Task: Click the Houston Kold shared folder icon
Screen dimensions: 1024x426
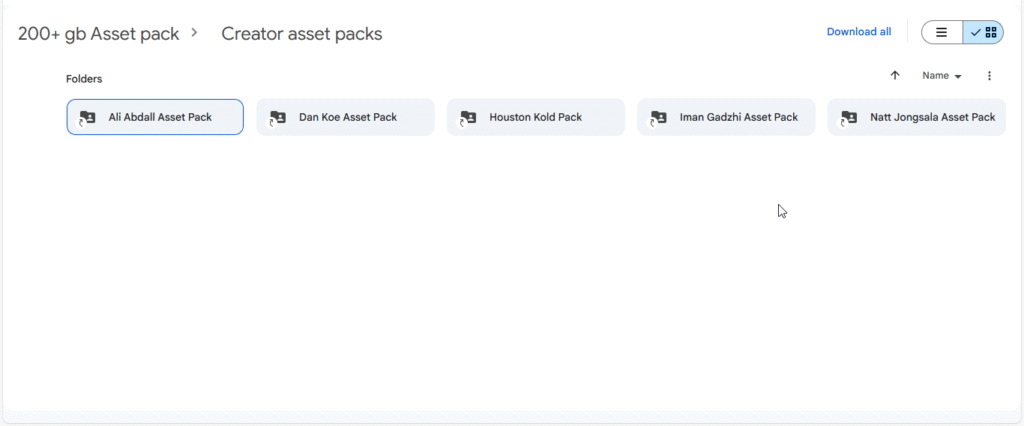Action: (x=467, y=117)
